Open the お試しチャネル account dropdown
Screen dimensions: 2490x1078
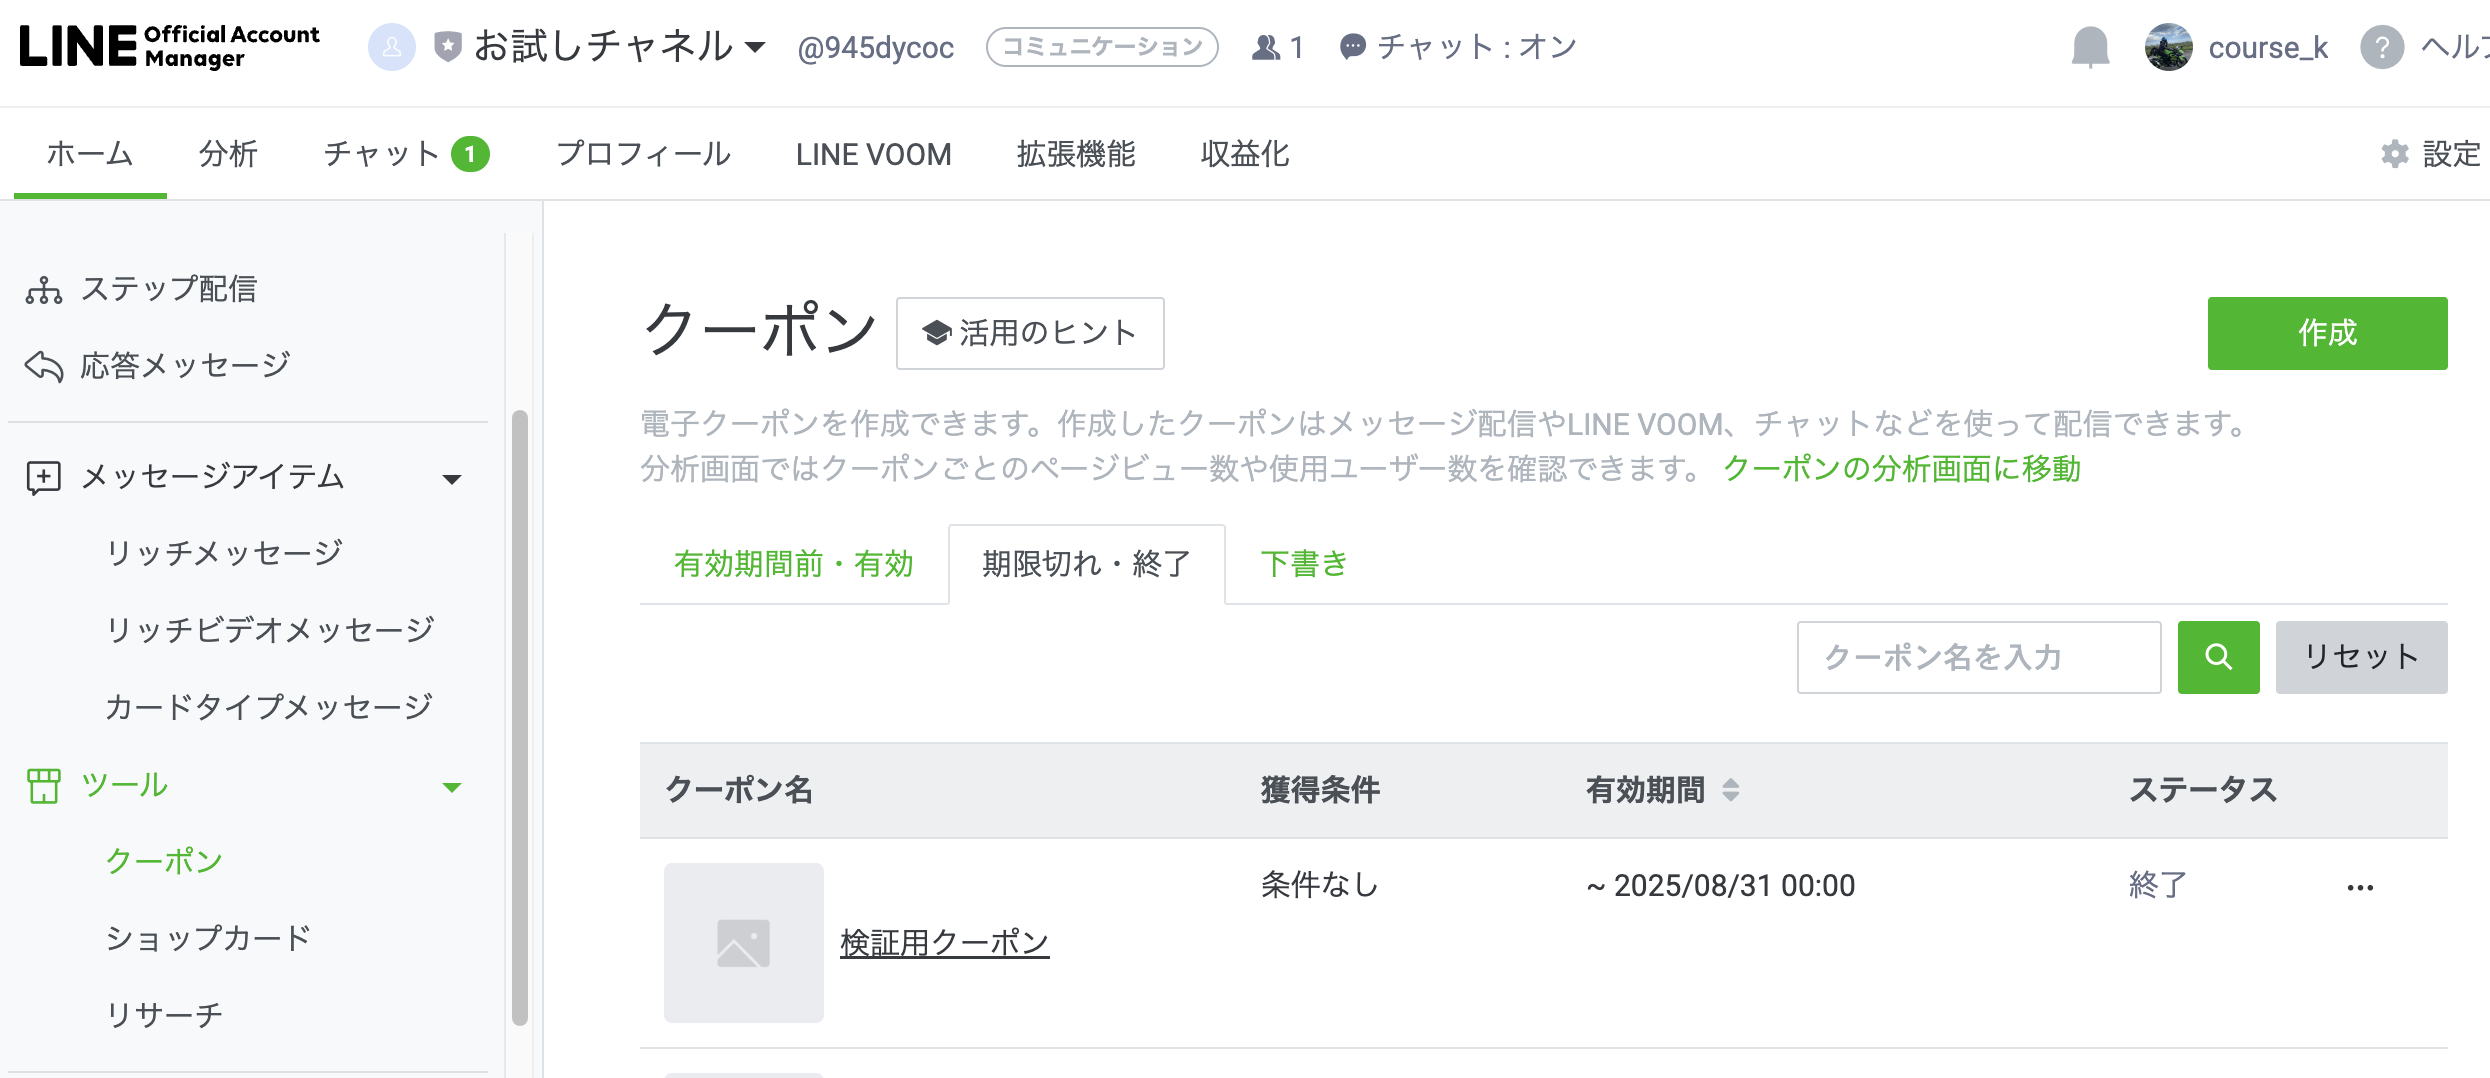(620, 46)
